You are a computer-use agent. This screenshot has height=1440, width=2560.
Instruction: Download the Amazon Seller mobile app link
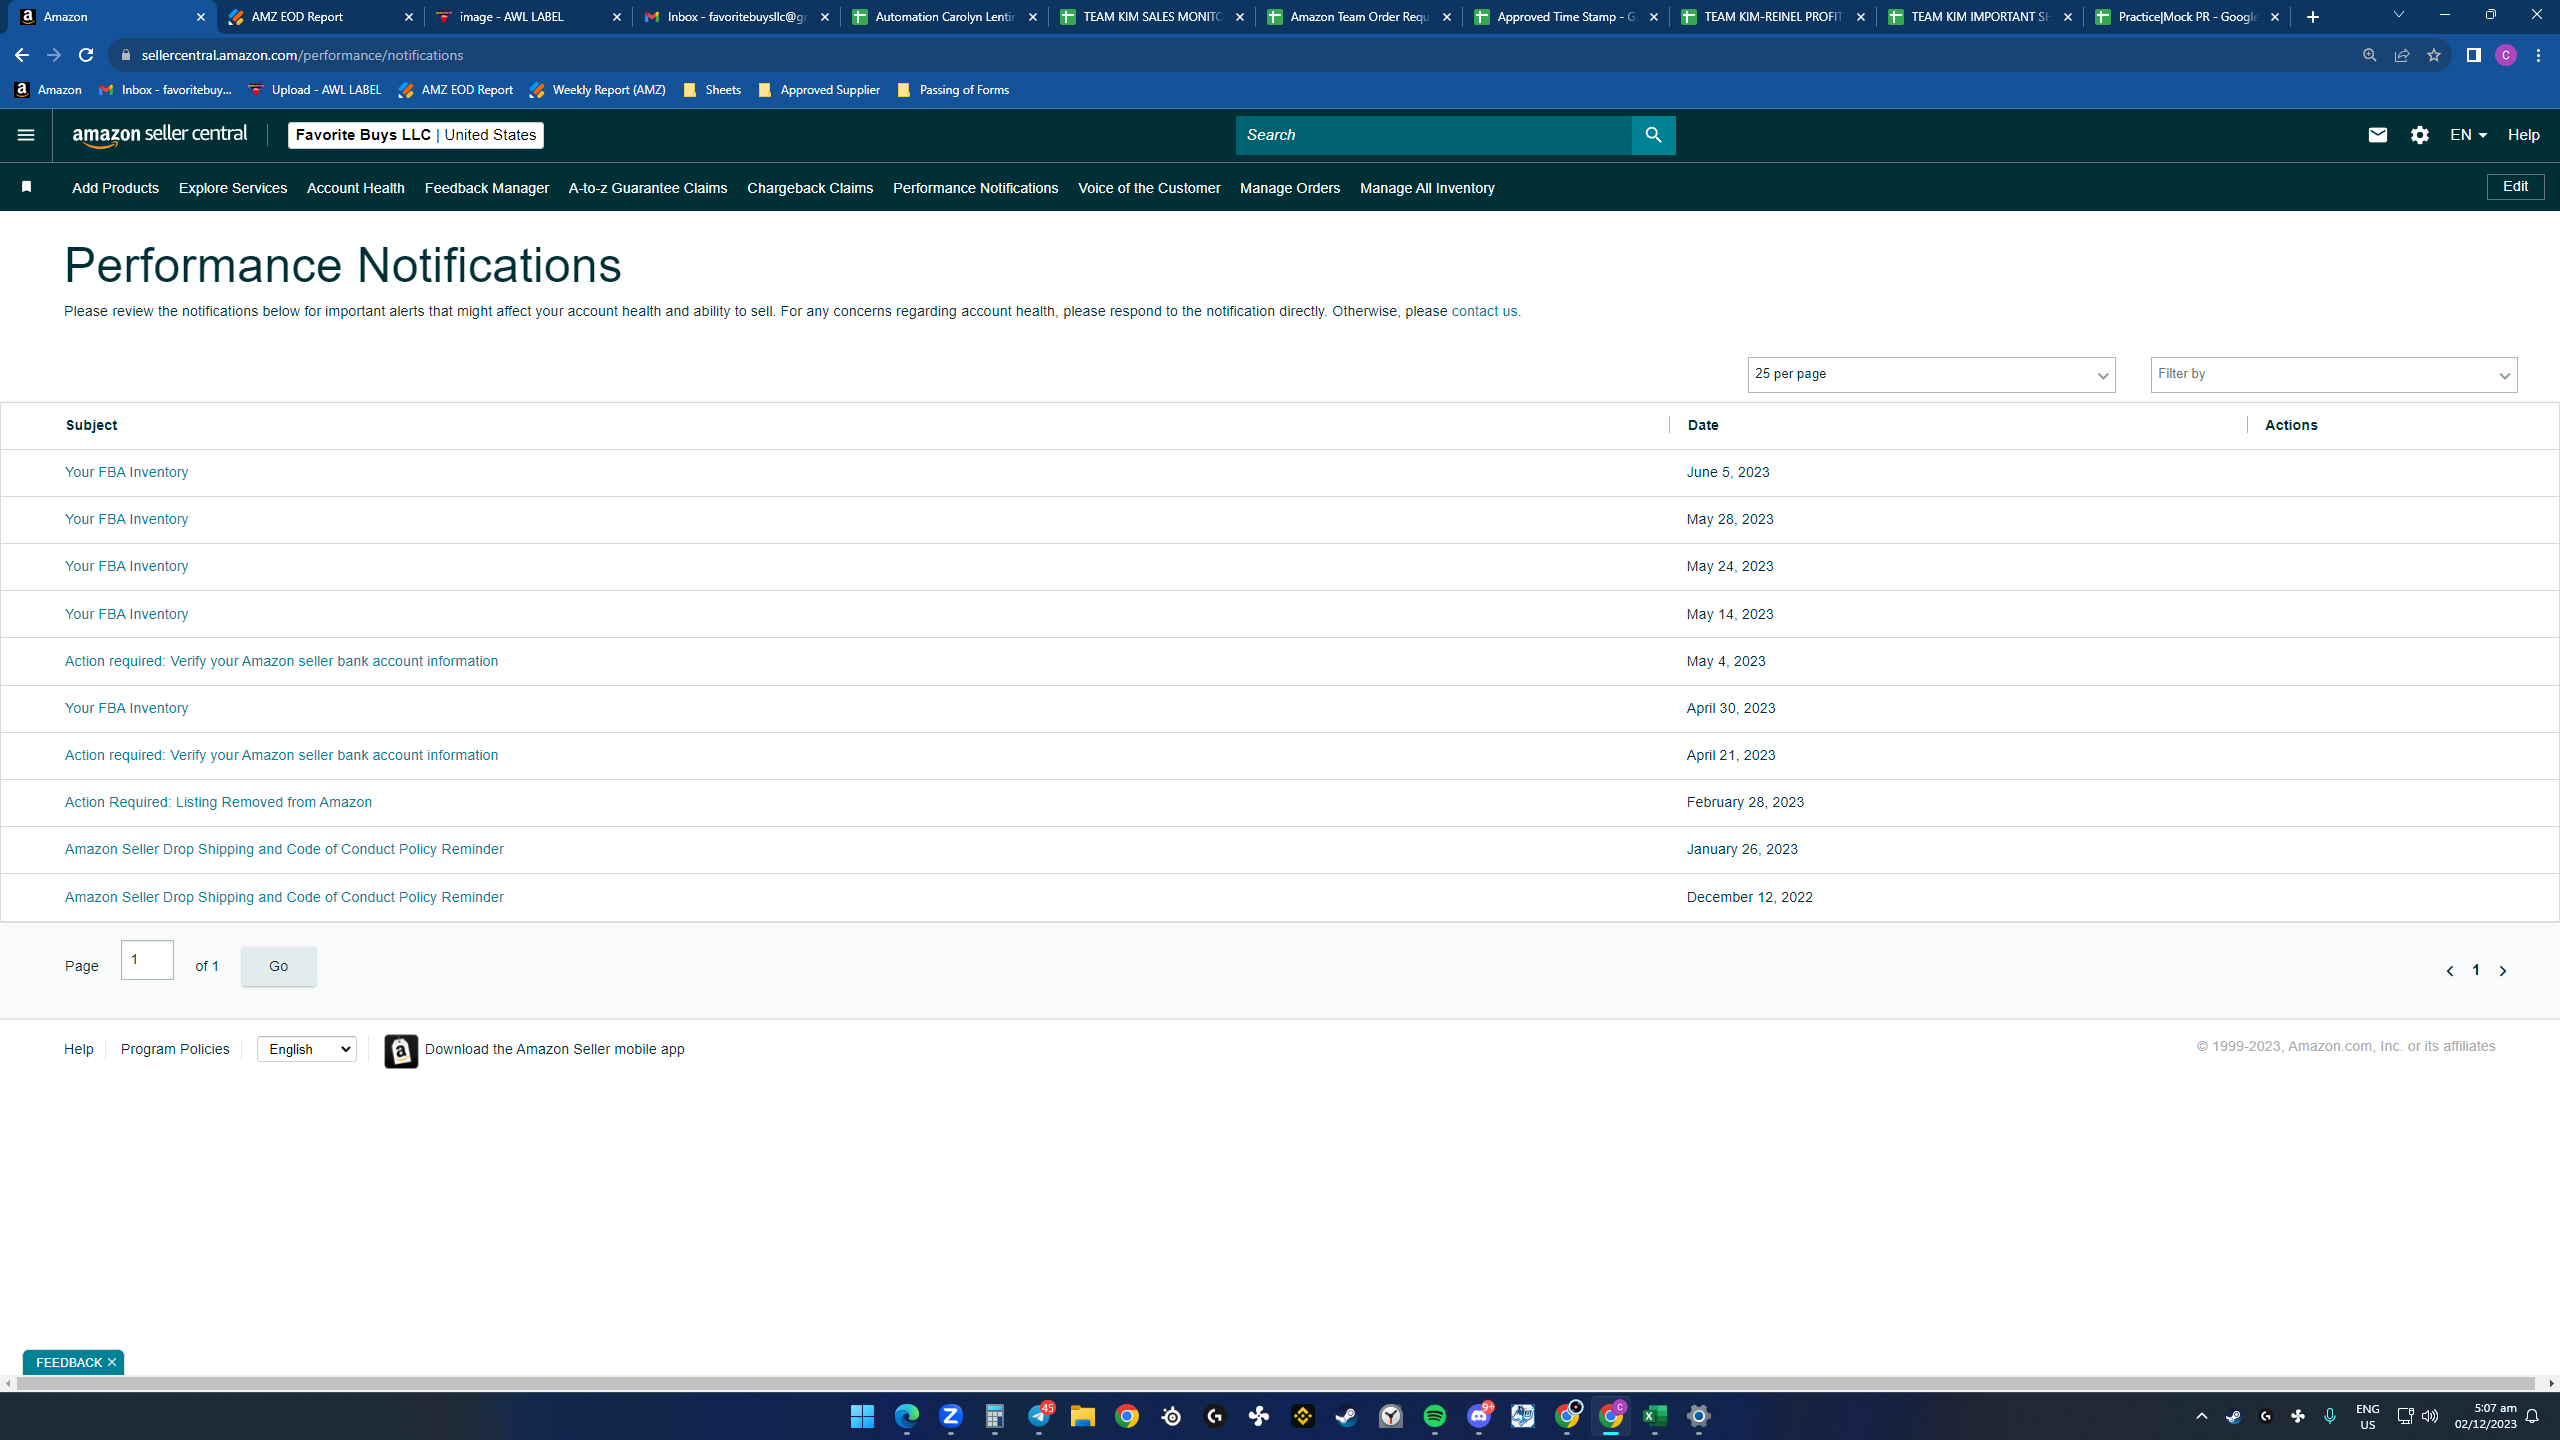(554, 1049)
